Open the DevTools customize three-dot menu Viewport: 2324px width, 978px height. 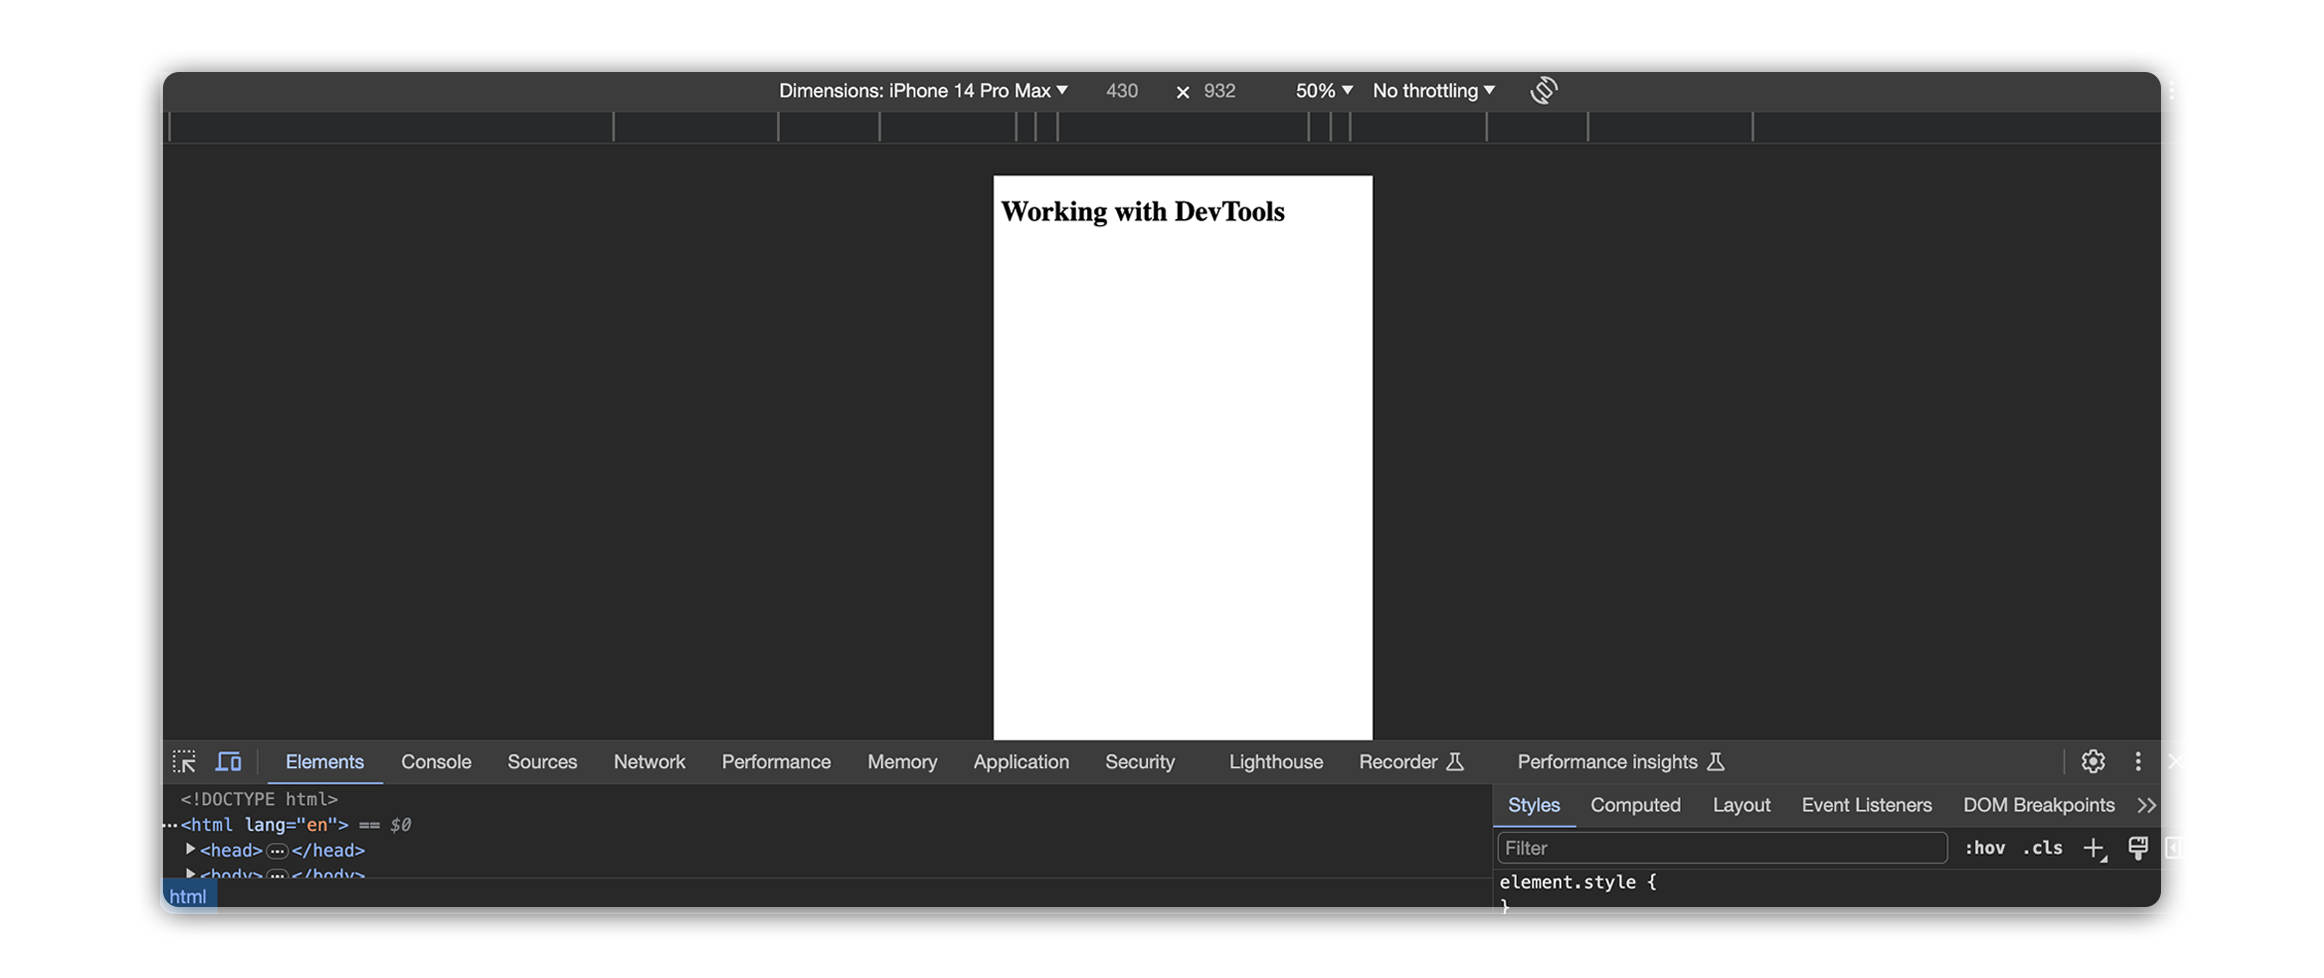pos(2138,762)
